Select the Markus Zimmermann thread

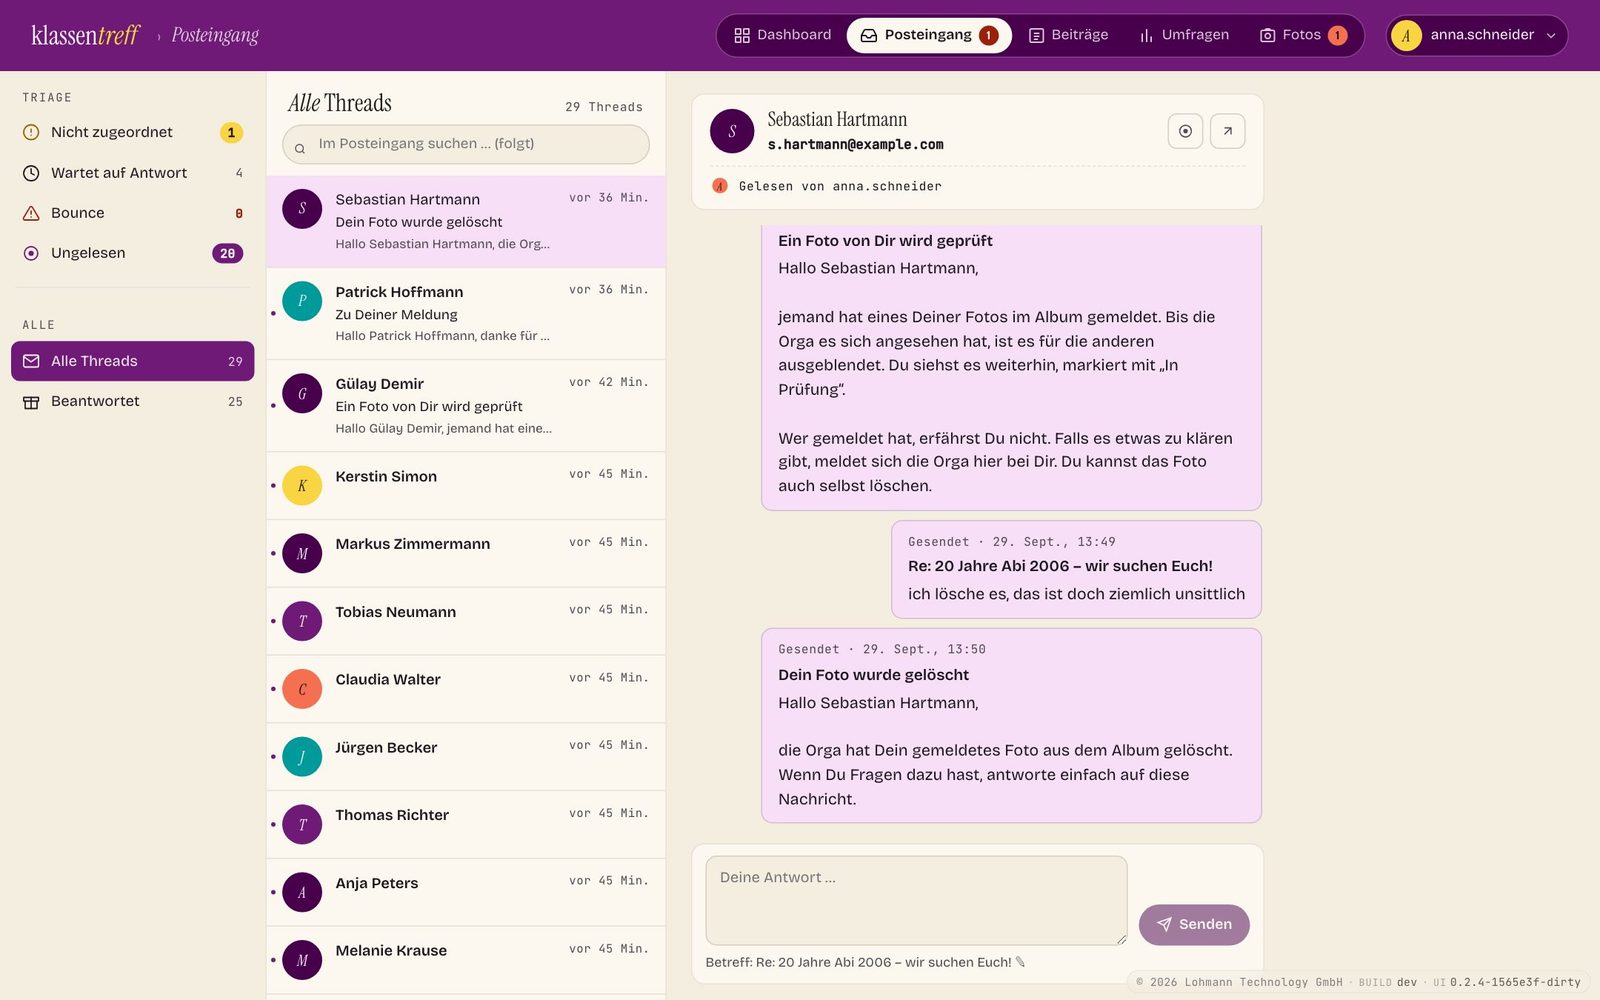(x=466, y=553)
